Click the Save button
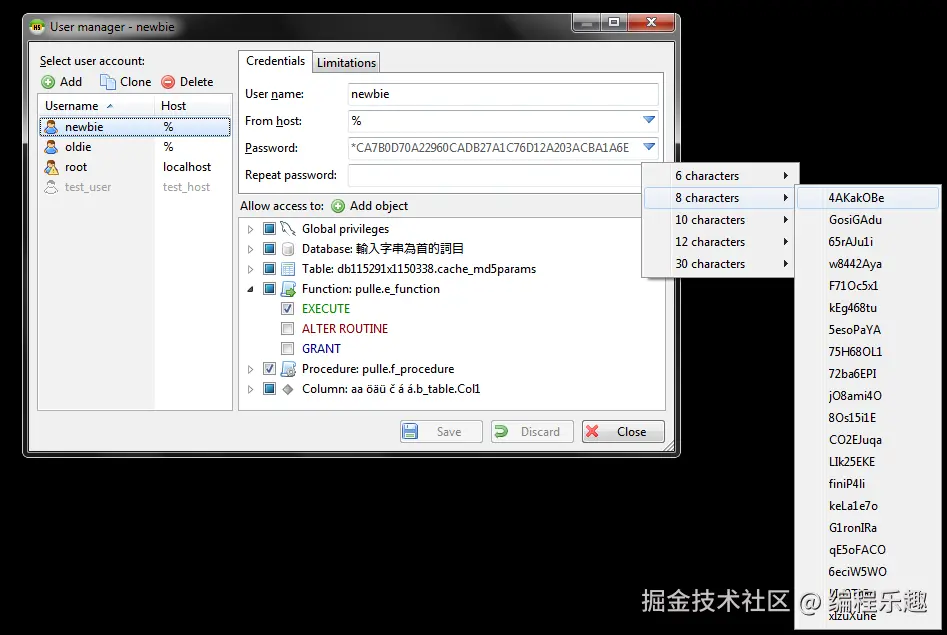The image size is (947, 635). pyautogui.click(x=441, y=431)
